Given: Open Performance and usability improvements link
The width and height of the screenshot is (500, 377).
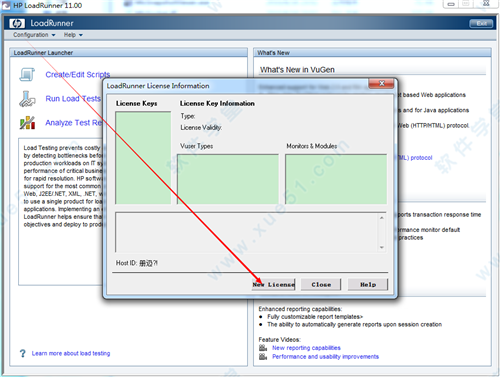Looking at the screenshot, I should coord(325,357).
